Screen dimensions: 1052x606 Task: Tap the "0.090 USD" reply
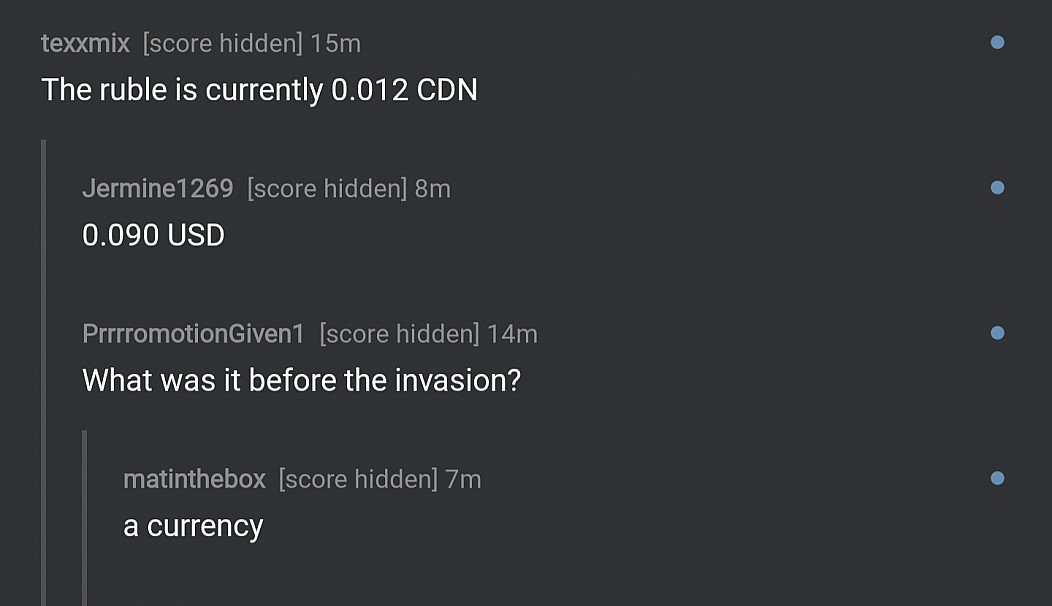[x=153, y=235]
